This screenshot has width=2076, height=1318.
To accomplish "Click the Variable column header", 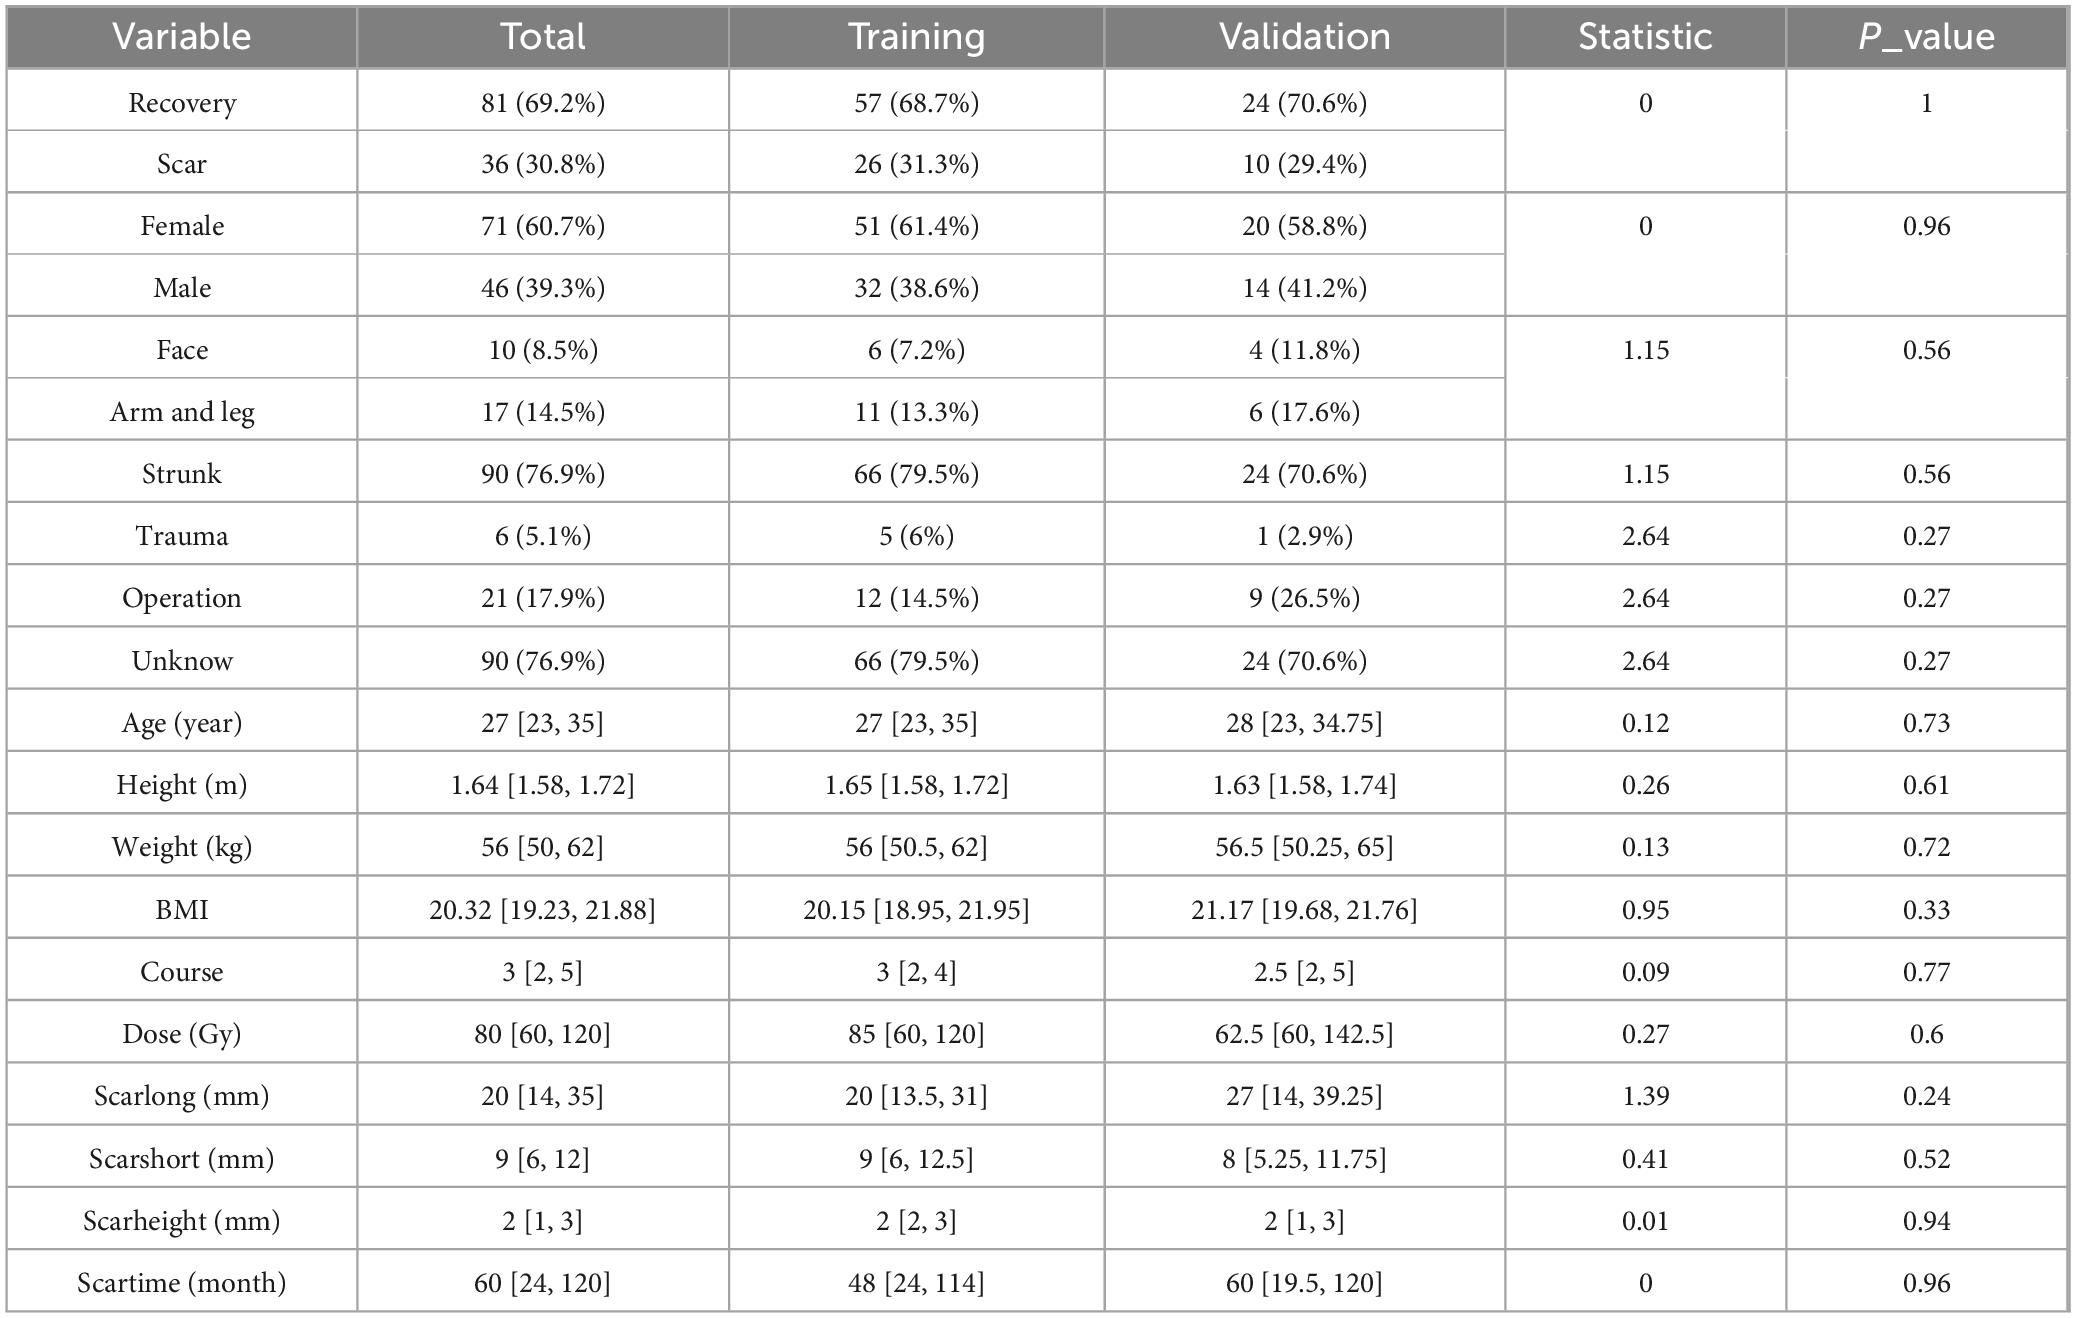I will [182, 37].
